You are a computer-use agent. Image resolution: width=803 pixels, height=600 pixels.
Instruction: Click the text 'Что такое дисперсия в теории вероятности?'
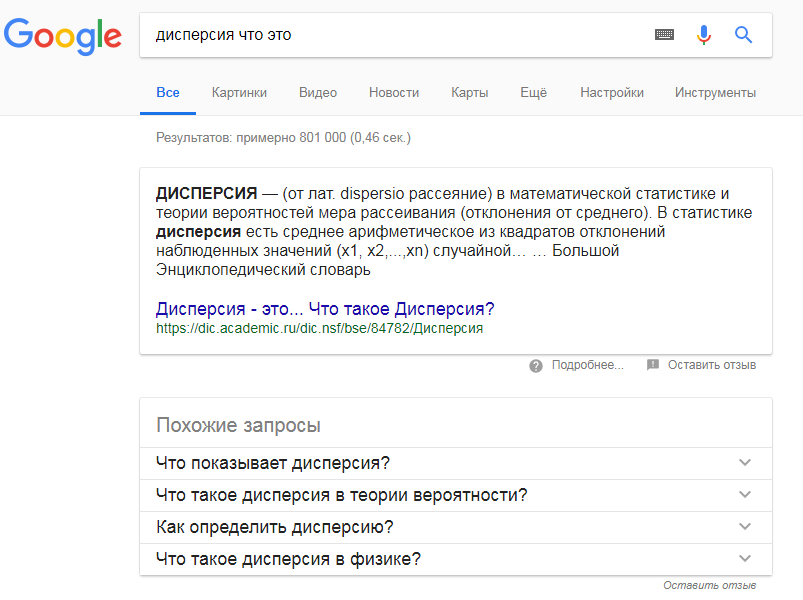(x=342, y=495)
